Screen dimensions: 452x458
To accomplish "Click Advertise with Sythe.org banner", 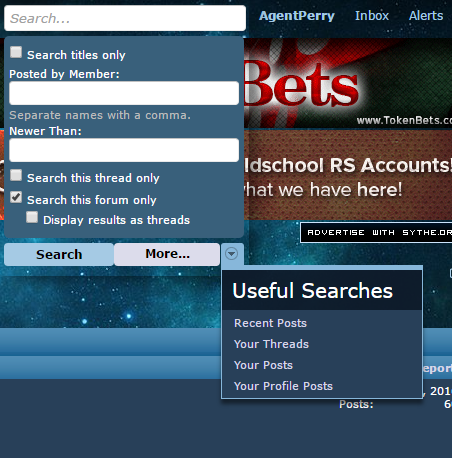I will (x=376, y=233).
